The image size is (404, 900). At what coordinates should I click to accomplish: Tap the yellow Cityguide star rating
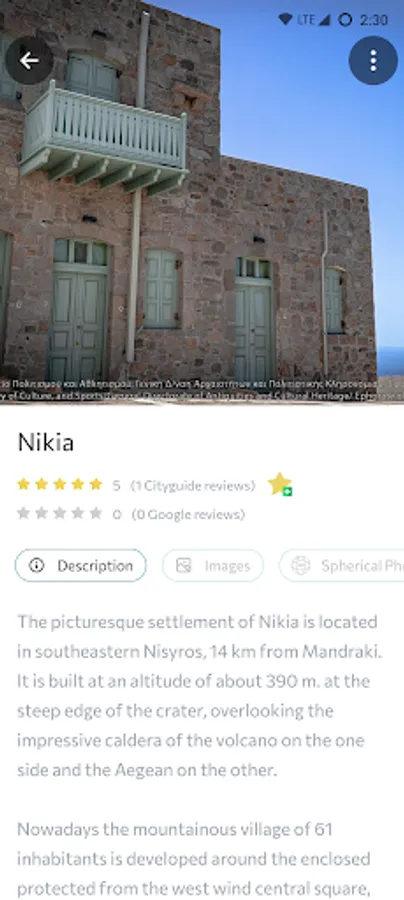(x=60, y=484)
